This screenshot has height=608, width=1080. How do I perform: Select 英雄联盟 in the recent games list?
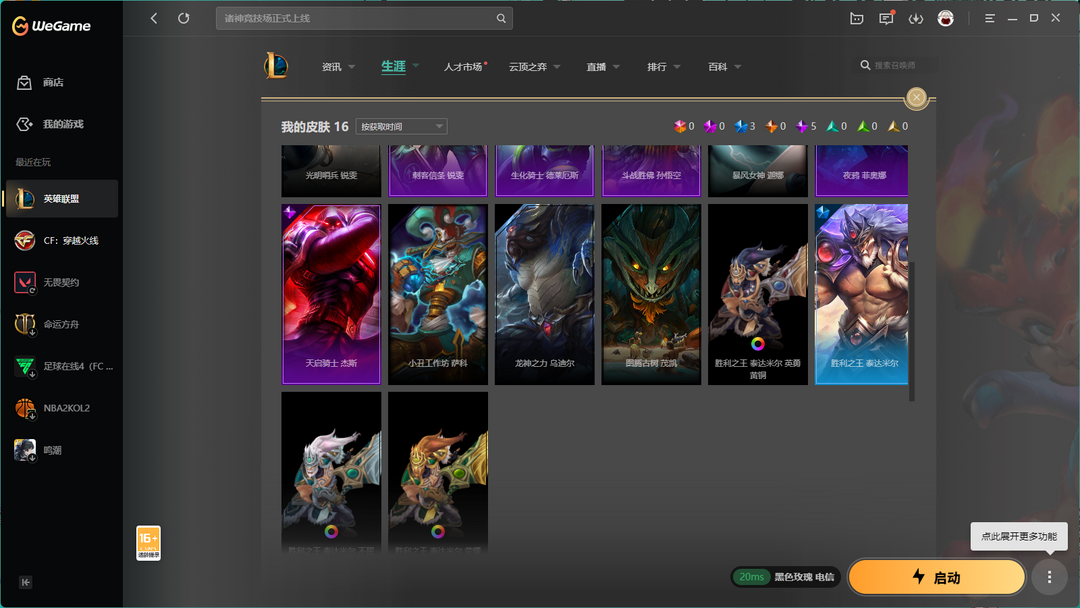[x=62, y=198]
